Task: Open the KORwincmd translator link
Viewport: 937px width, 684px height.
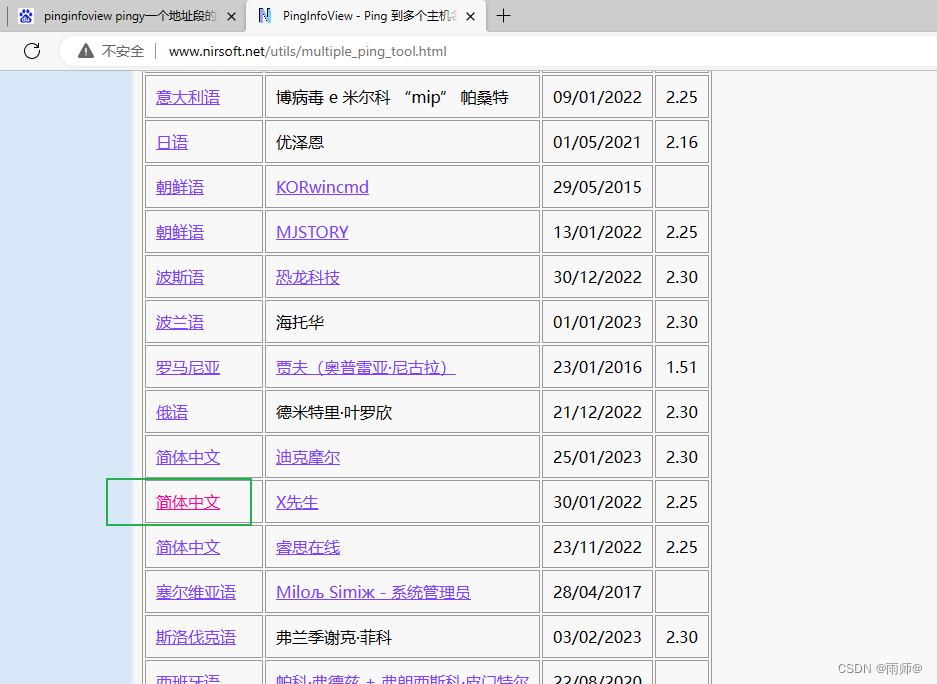Action: (322, 186)
